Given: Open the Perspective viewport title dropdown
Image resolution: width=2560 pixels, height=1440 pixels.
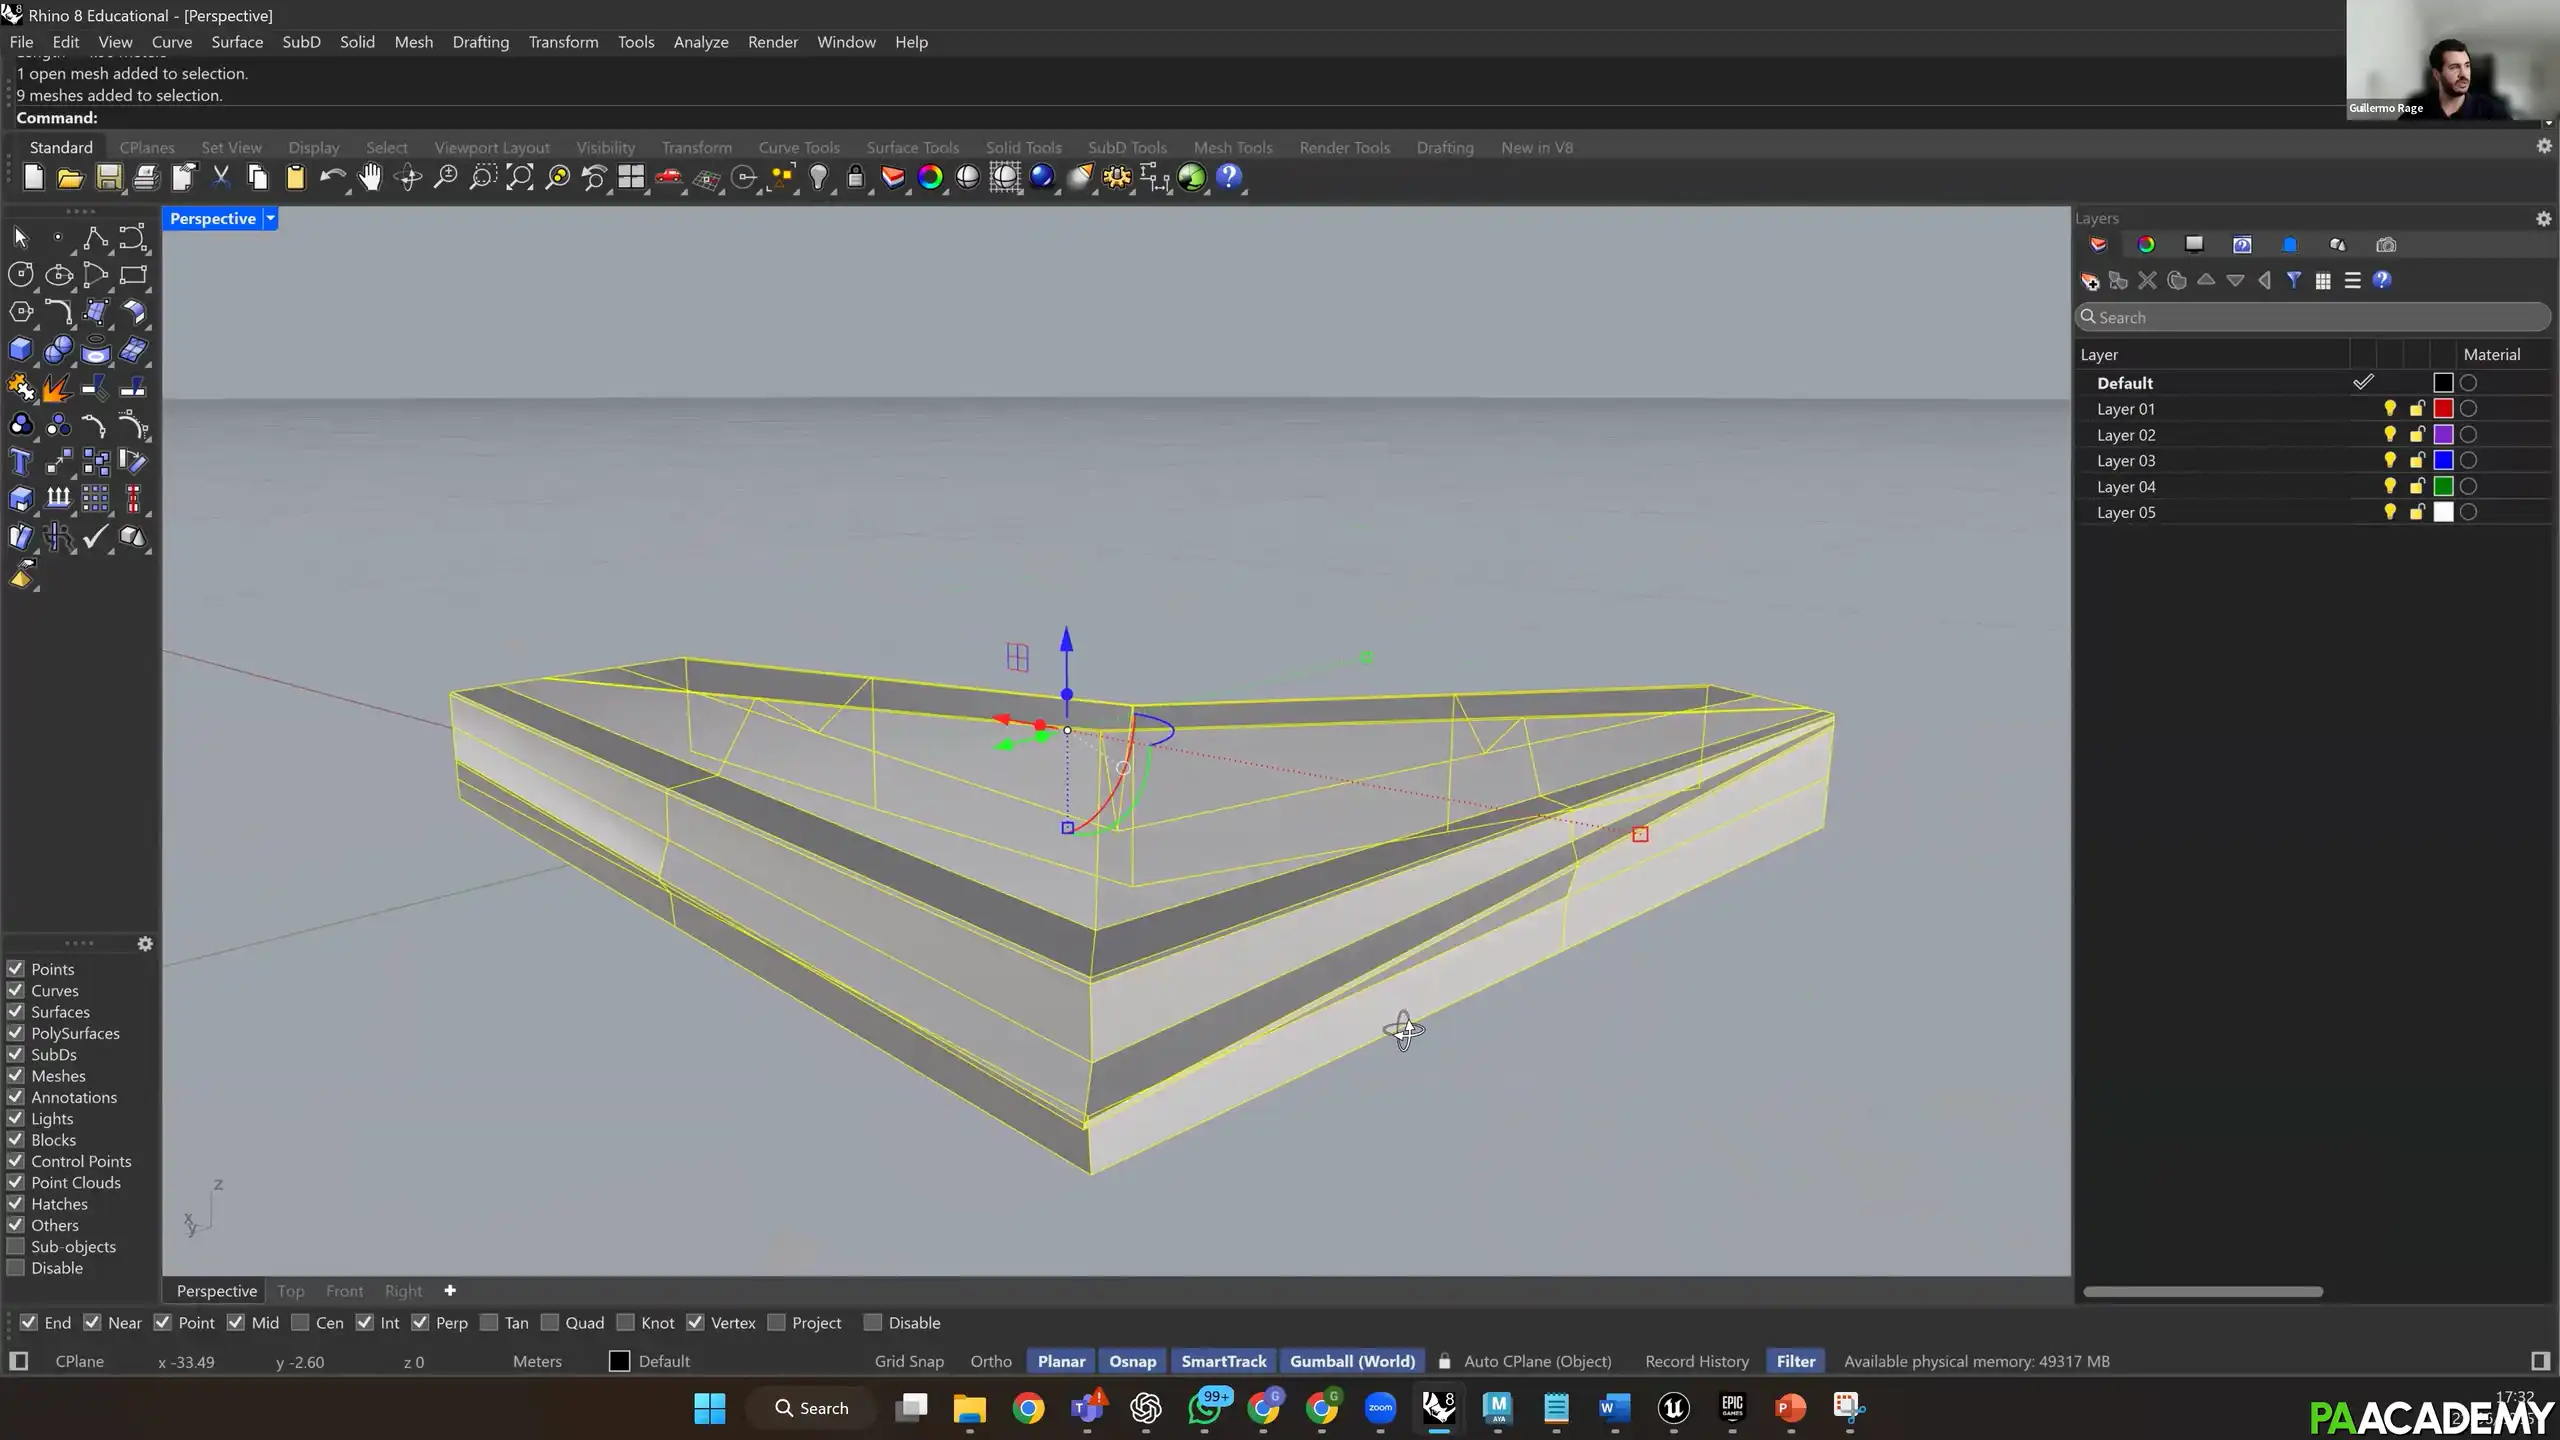Looking at the screenshot, I should (x=268, y=218).
